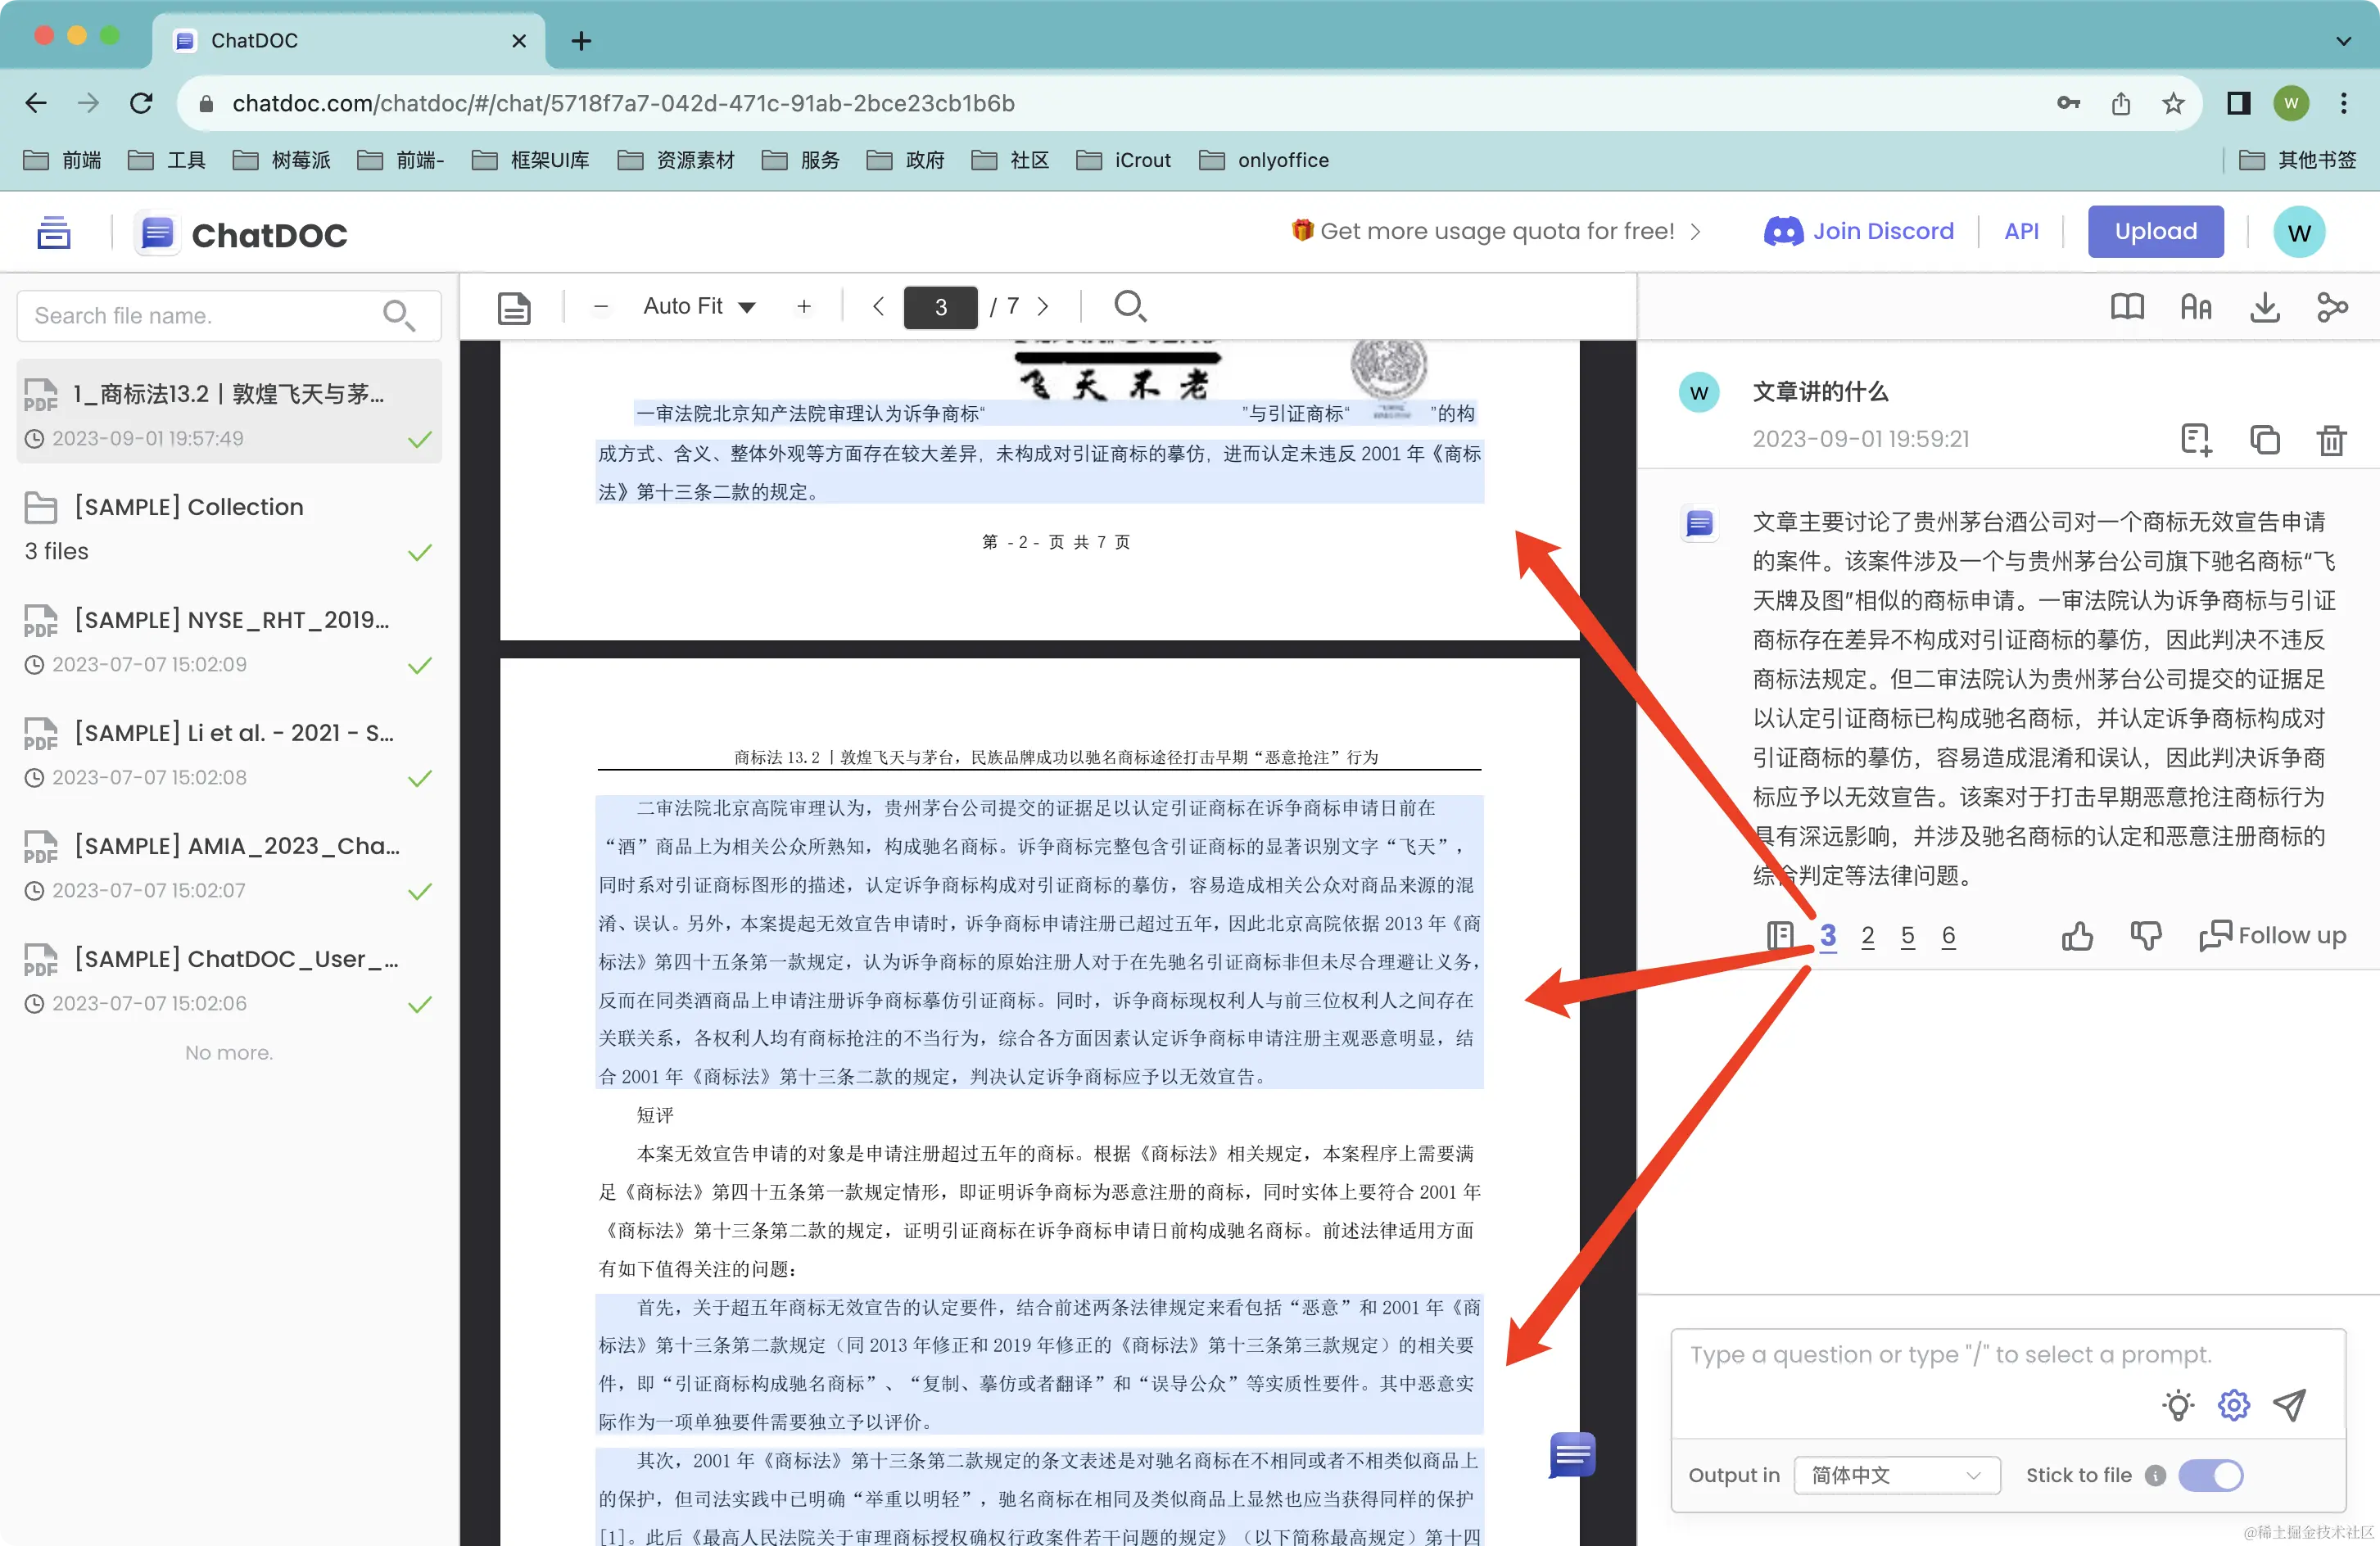Click the thumbs up icon on answer
Screen dimensions: 2380x1546
pos(2077,936)
